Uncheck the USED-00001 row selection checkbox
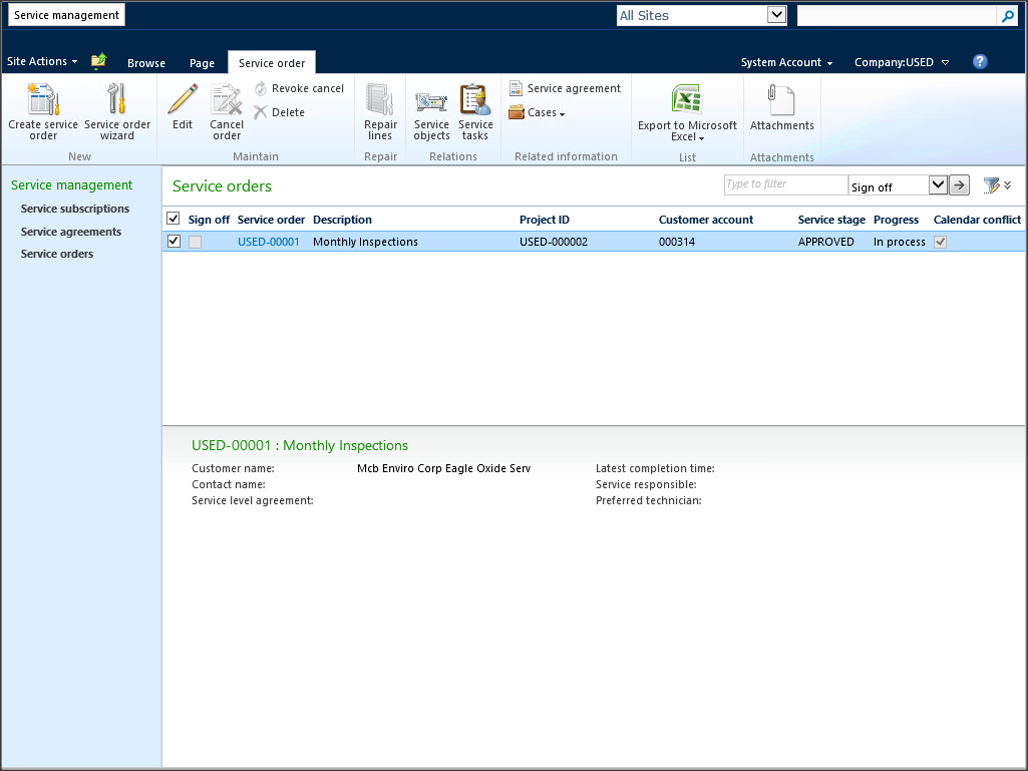This screenshot has width=1028, height=771. [x=174, y=242]
